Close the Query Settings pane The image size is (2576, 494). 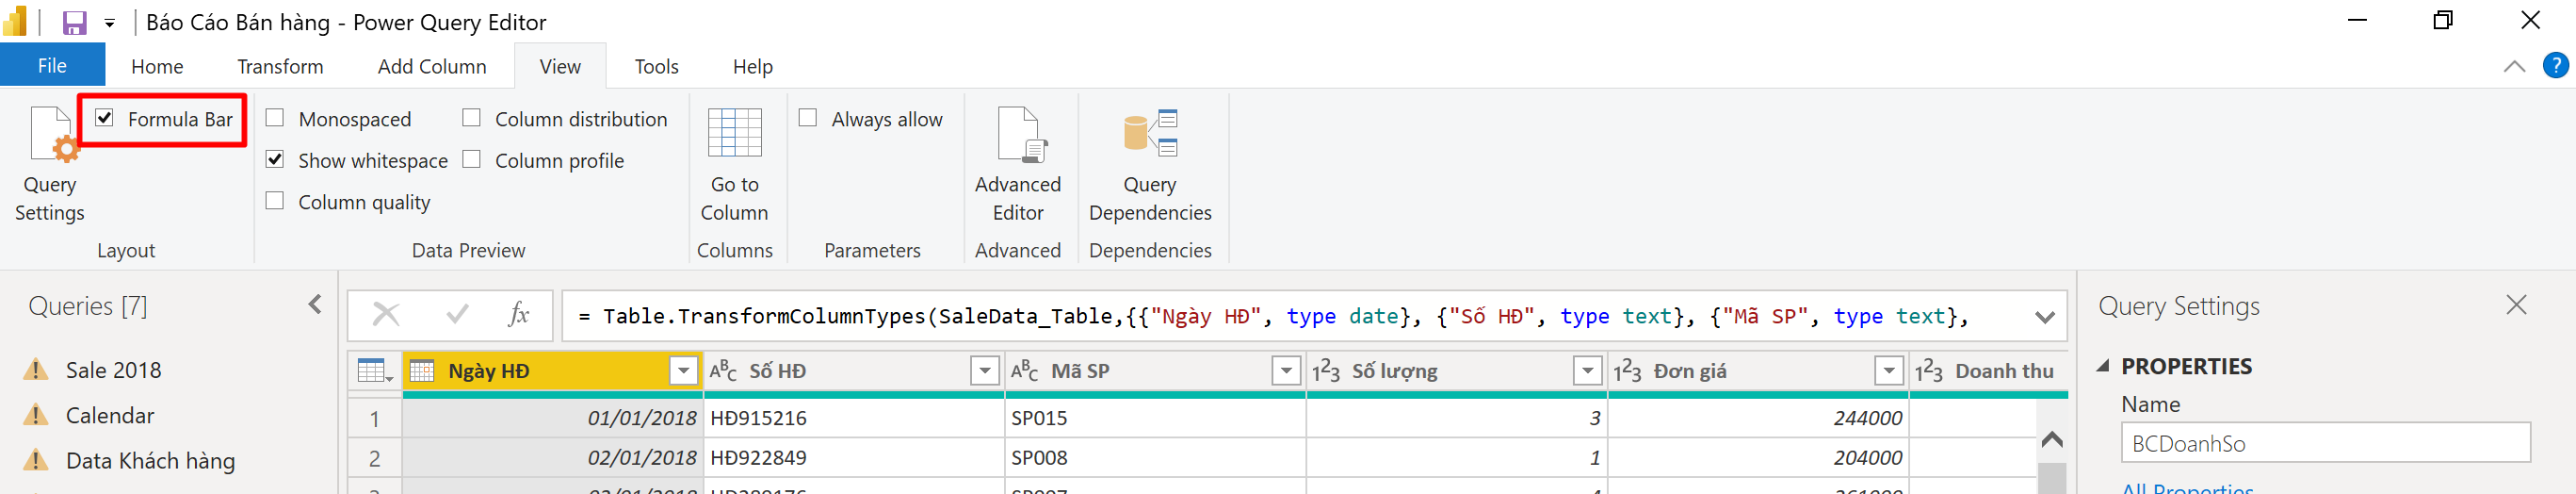pyautogui.click(x=2517, y=305)
